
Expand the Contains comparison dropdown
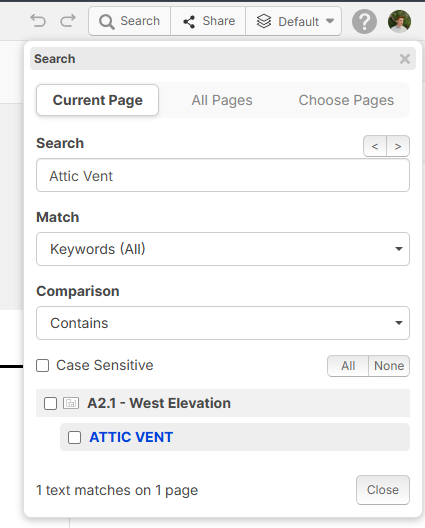223,323
